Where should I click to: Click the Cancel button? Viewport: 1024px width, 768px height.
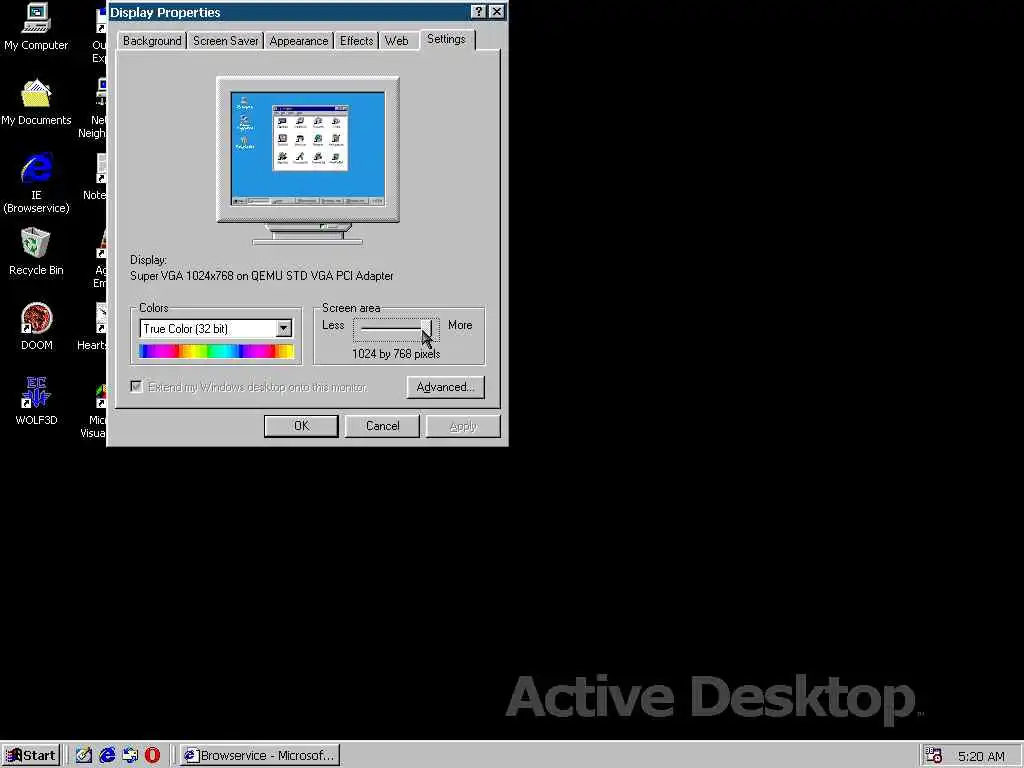(382, 426)
